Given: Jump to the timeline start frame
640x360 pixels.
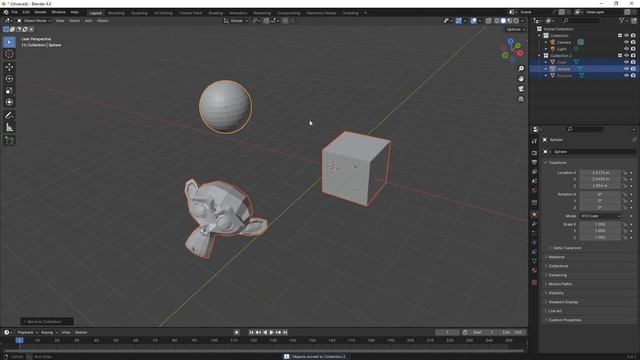Looking at the screenshot, I should 251,332.
